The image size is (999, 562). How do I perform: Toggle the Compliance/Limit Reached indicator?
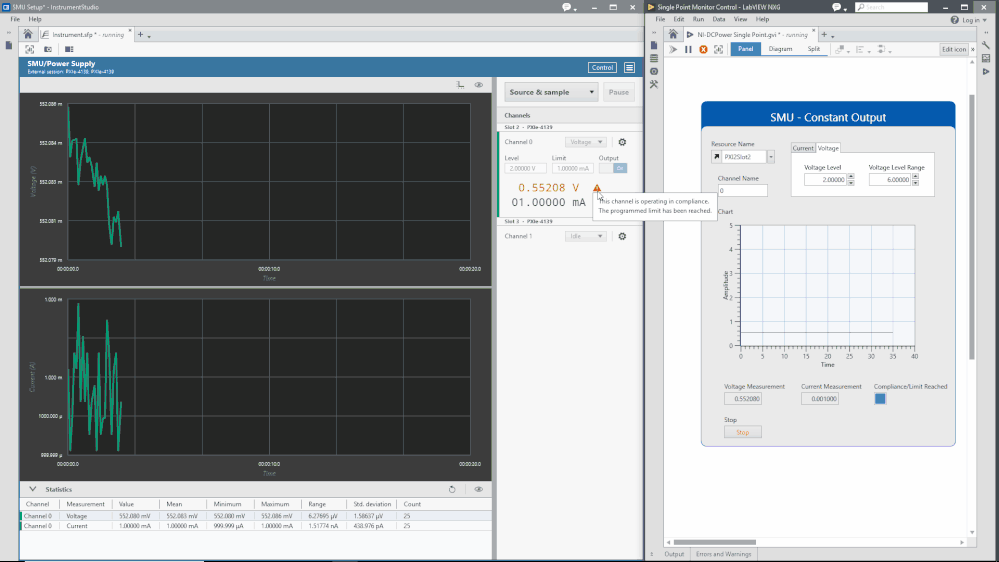[880, 398]
